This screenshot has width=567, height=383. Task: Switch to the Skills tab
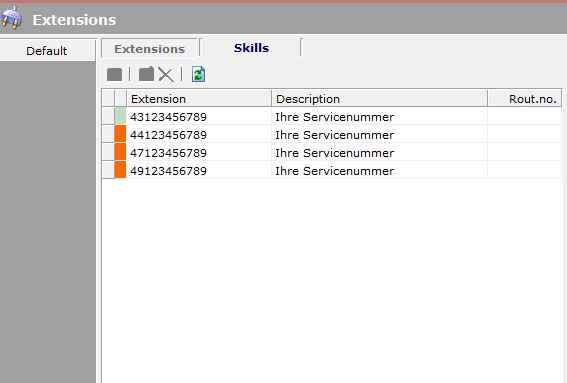pos(251,48)
